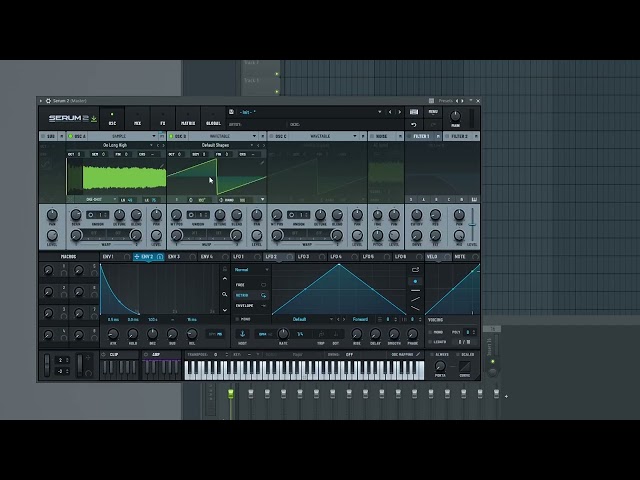Enable the OSC C oscillator
640x480 pixels.
click(x=272, y=136)
